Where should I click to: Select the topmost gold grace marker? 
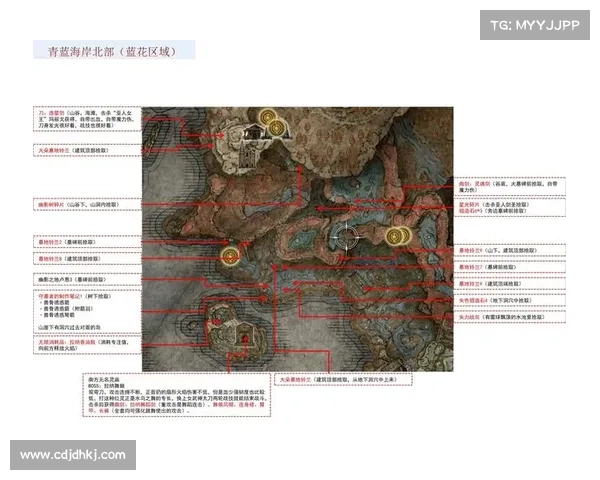[267, 116]
